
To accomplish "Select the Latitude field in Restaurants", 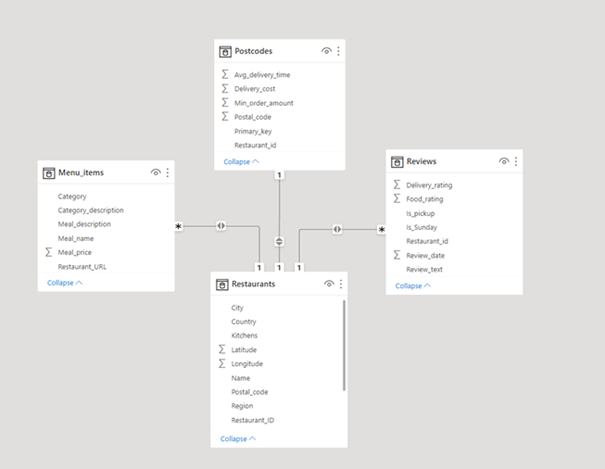I will [245, 350].
